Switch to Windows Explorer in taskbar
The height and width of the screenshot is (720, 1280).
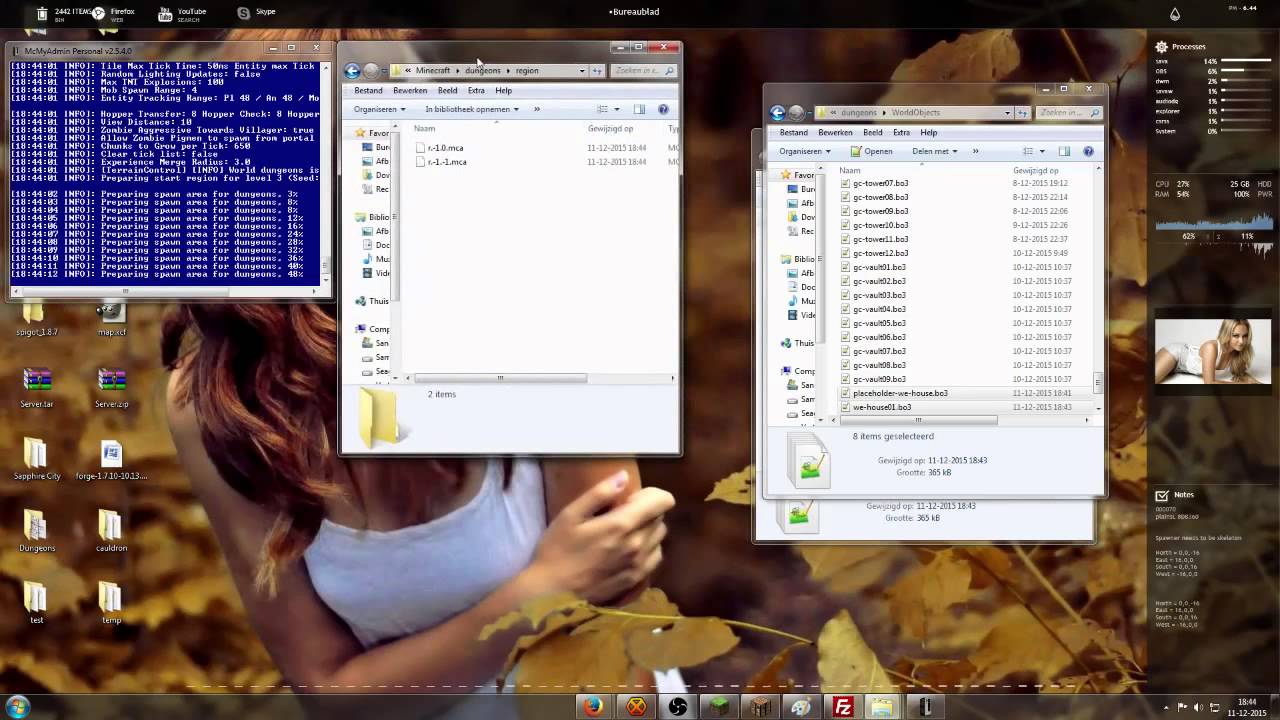[x=883, y=707]
